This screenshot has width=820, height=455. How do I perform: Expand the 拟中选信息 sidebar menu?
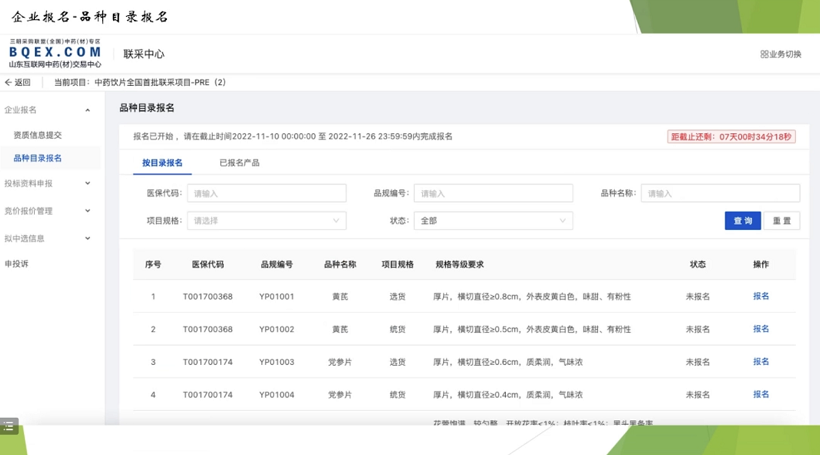click(87, 239)
